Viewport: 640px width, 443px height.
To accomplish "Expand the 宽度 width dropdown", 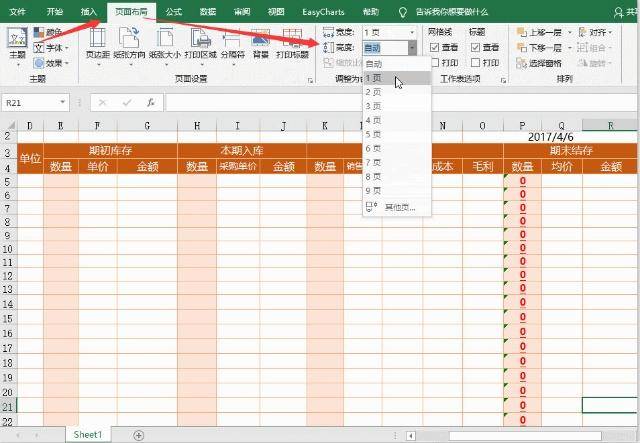I will pyautogui.click(x=411, y=32).
